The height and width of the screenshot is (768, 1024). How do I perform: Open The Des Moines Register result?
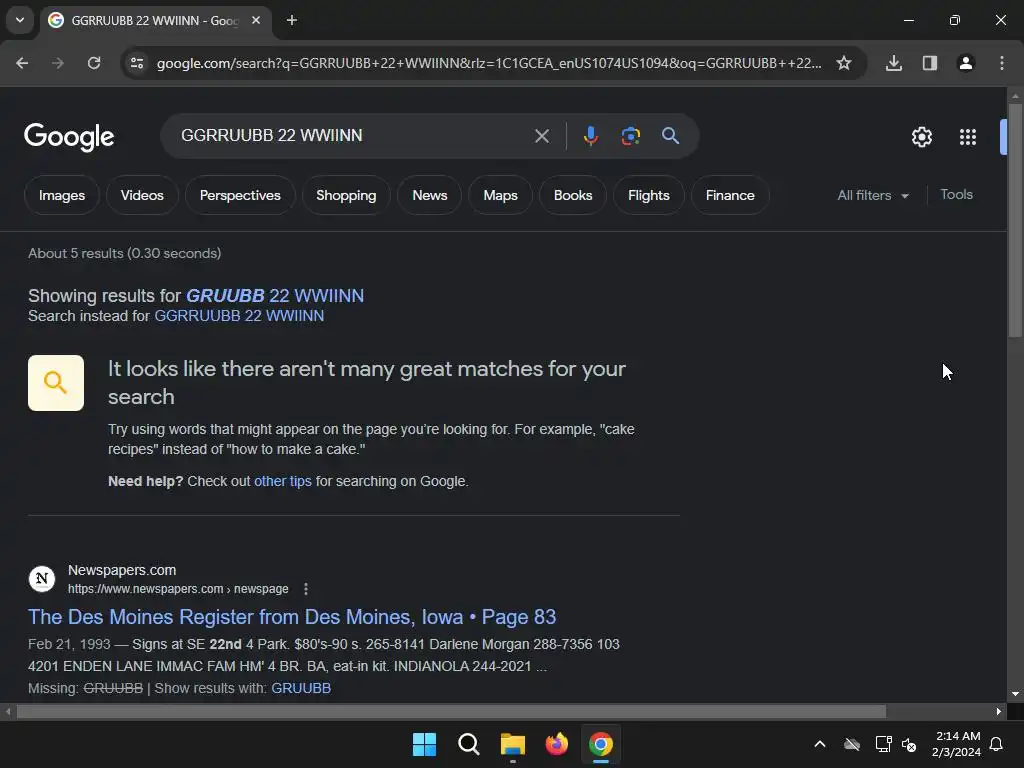[292, 617]
